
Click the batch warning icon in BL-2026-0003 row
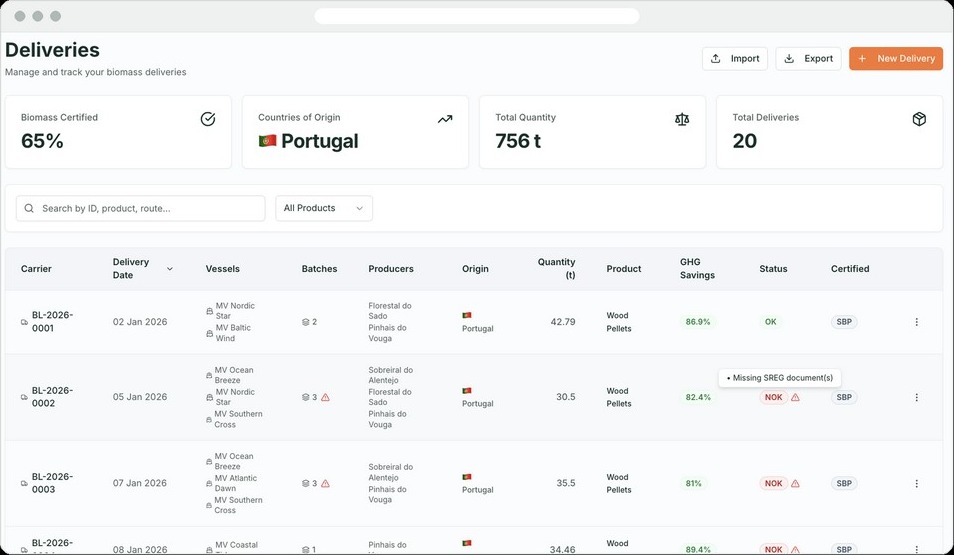tap(326, 483)
